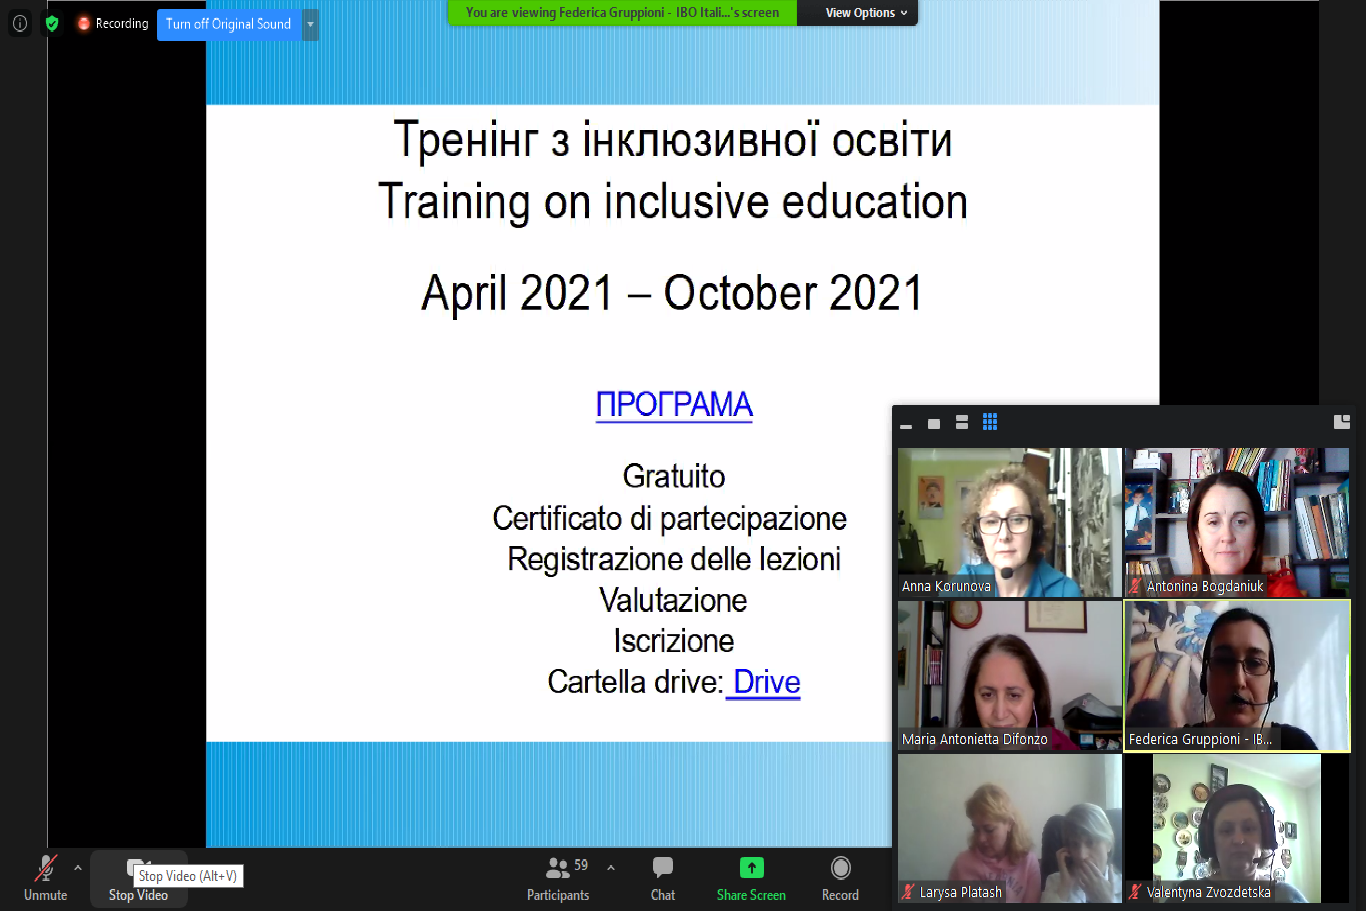Click 'Registrazione delle lezioni' line on slide
The height and width of the screenshot is (911, 1366).
click(674, 559)
